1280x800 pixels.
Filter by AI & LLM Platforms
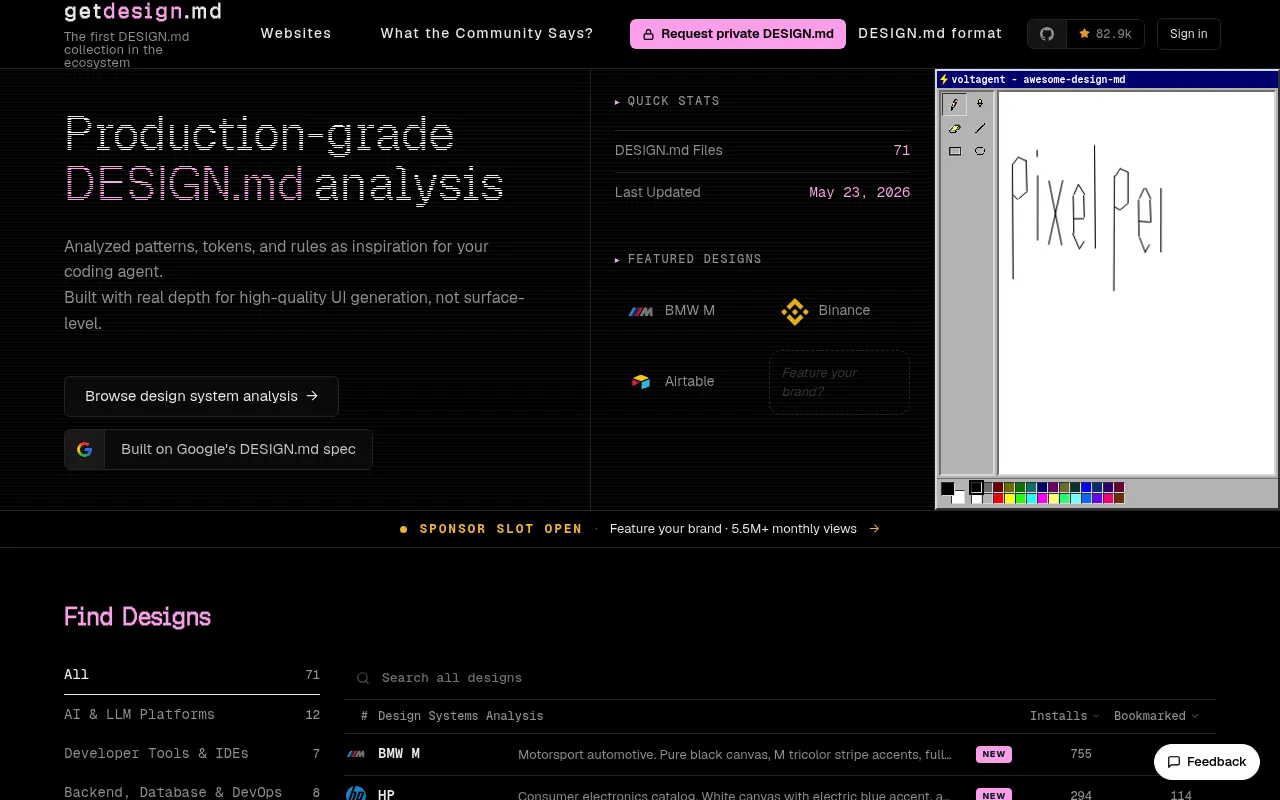click(x=192, y=715)
